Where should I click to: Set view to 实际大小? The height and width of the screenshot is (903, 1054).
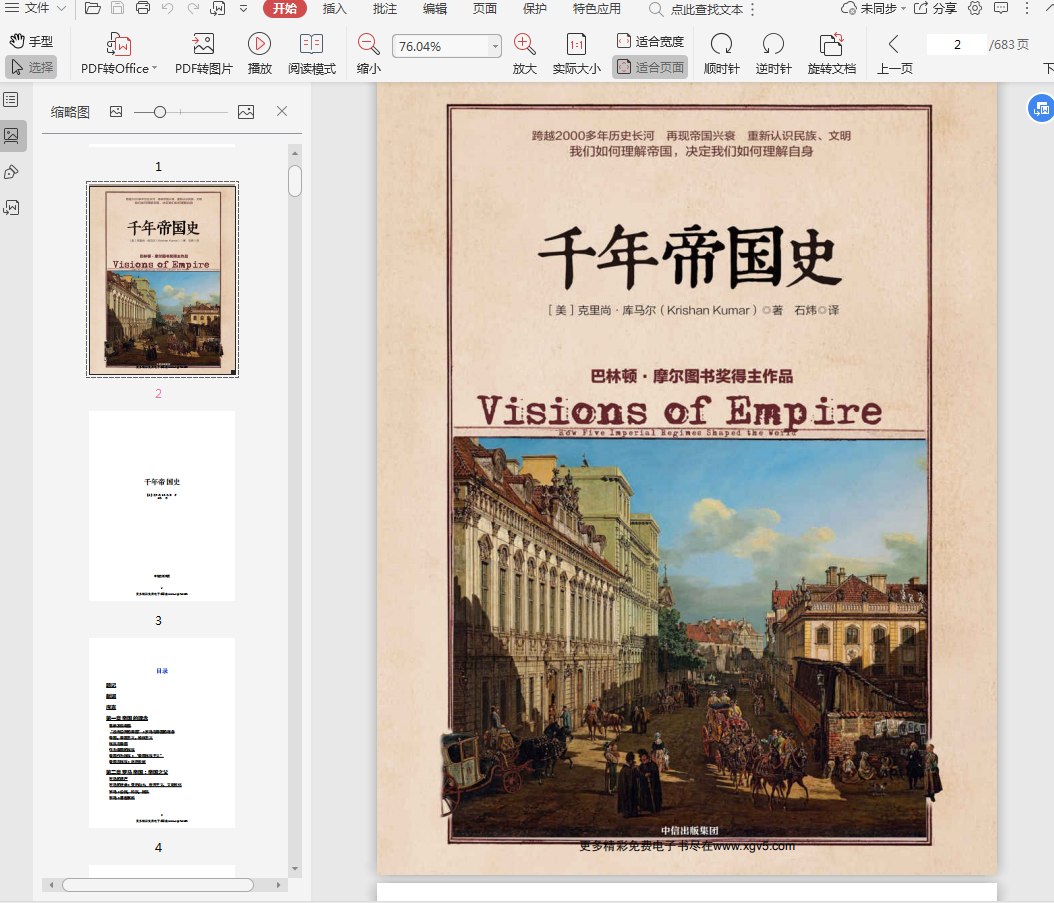click(577, 44)
